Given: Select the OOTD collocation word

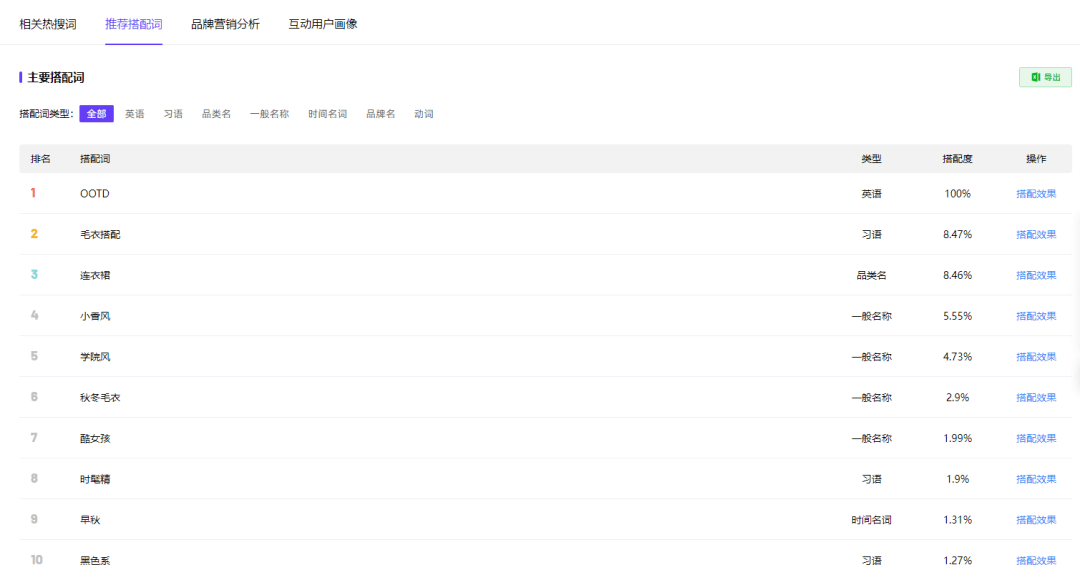Looking at the screenshot, I should pos(94,194).
